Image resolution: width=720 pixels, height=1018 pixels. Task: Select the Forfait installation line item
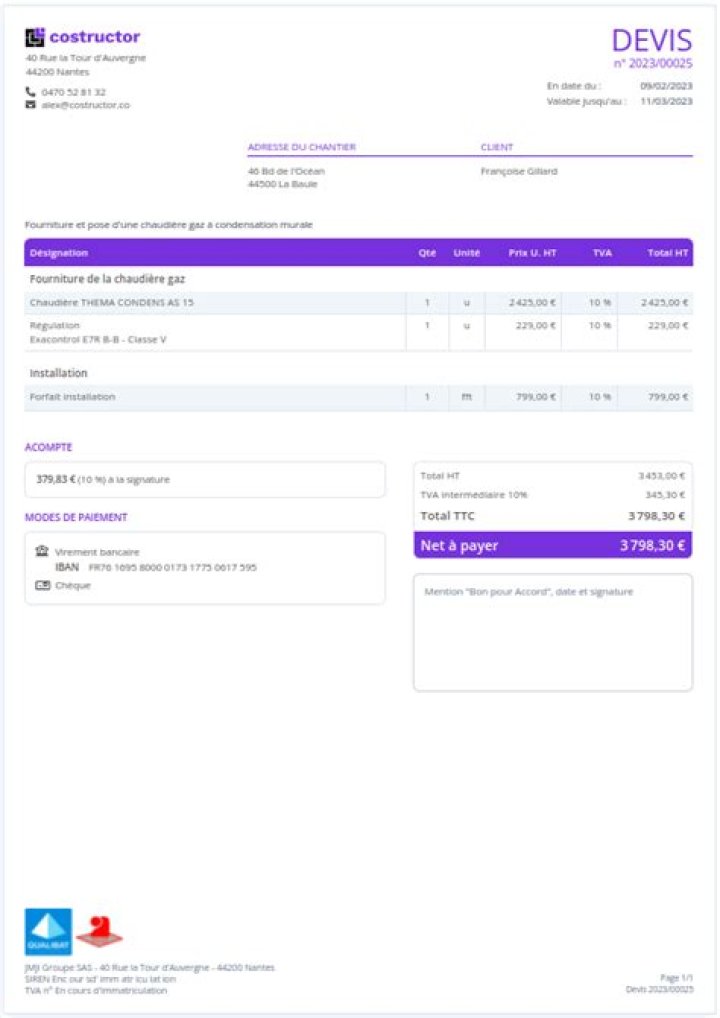[72, 397]
